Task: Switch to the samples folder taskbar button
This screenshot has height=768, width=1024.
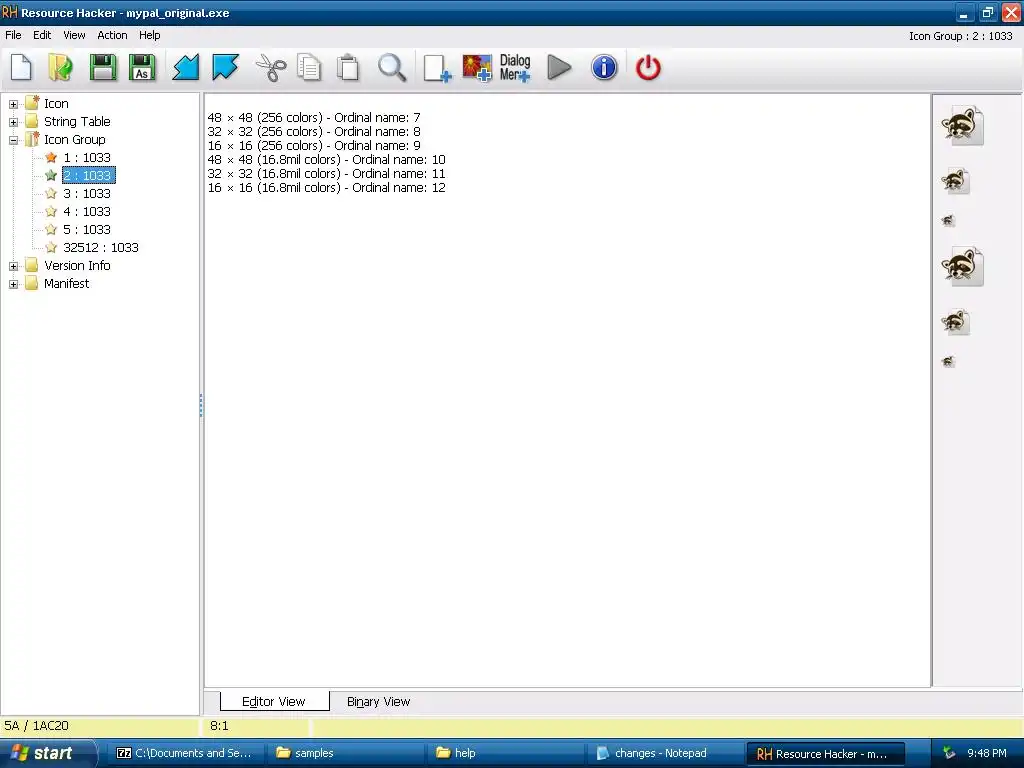Action: 345,753
